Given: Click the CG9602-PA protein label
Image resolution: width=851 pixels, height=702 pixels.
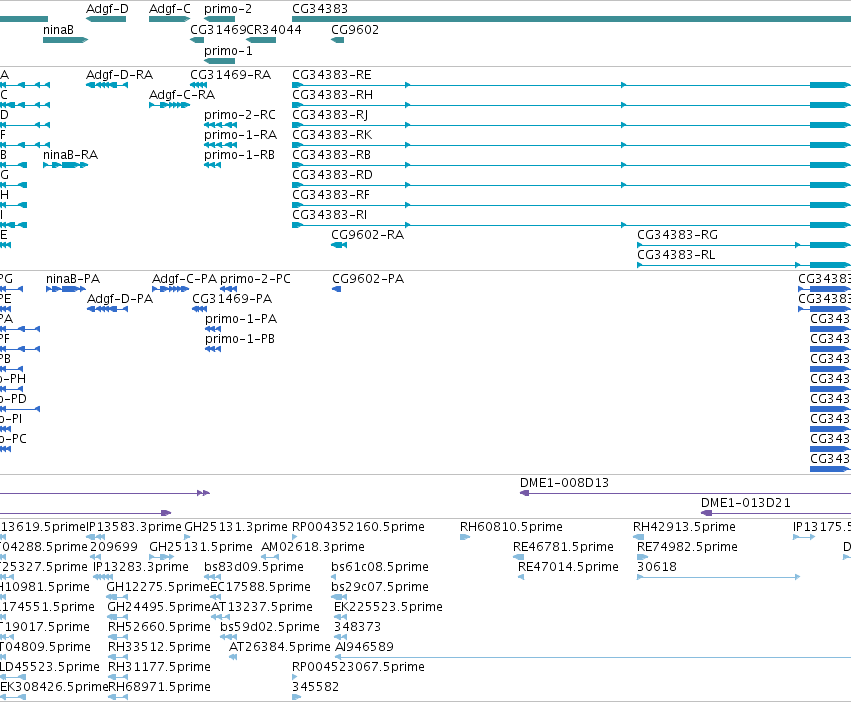Looking at the screenshot, I should (368, 280).
